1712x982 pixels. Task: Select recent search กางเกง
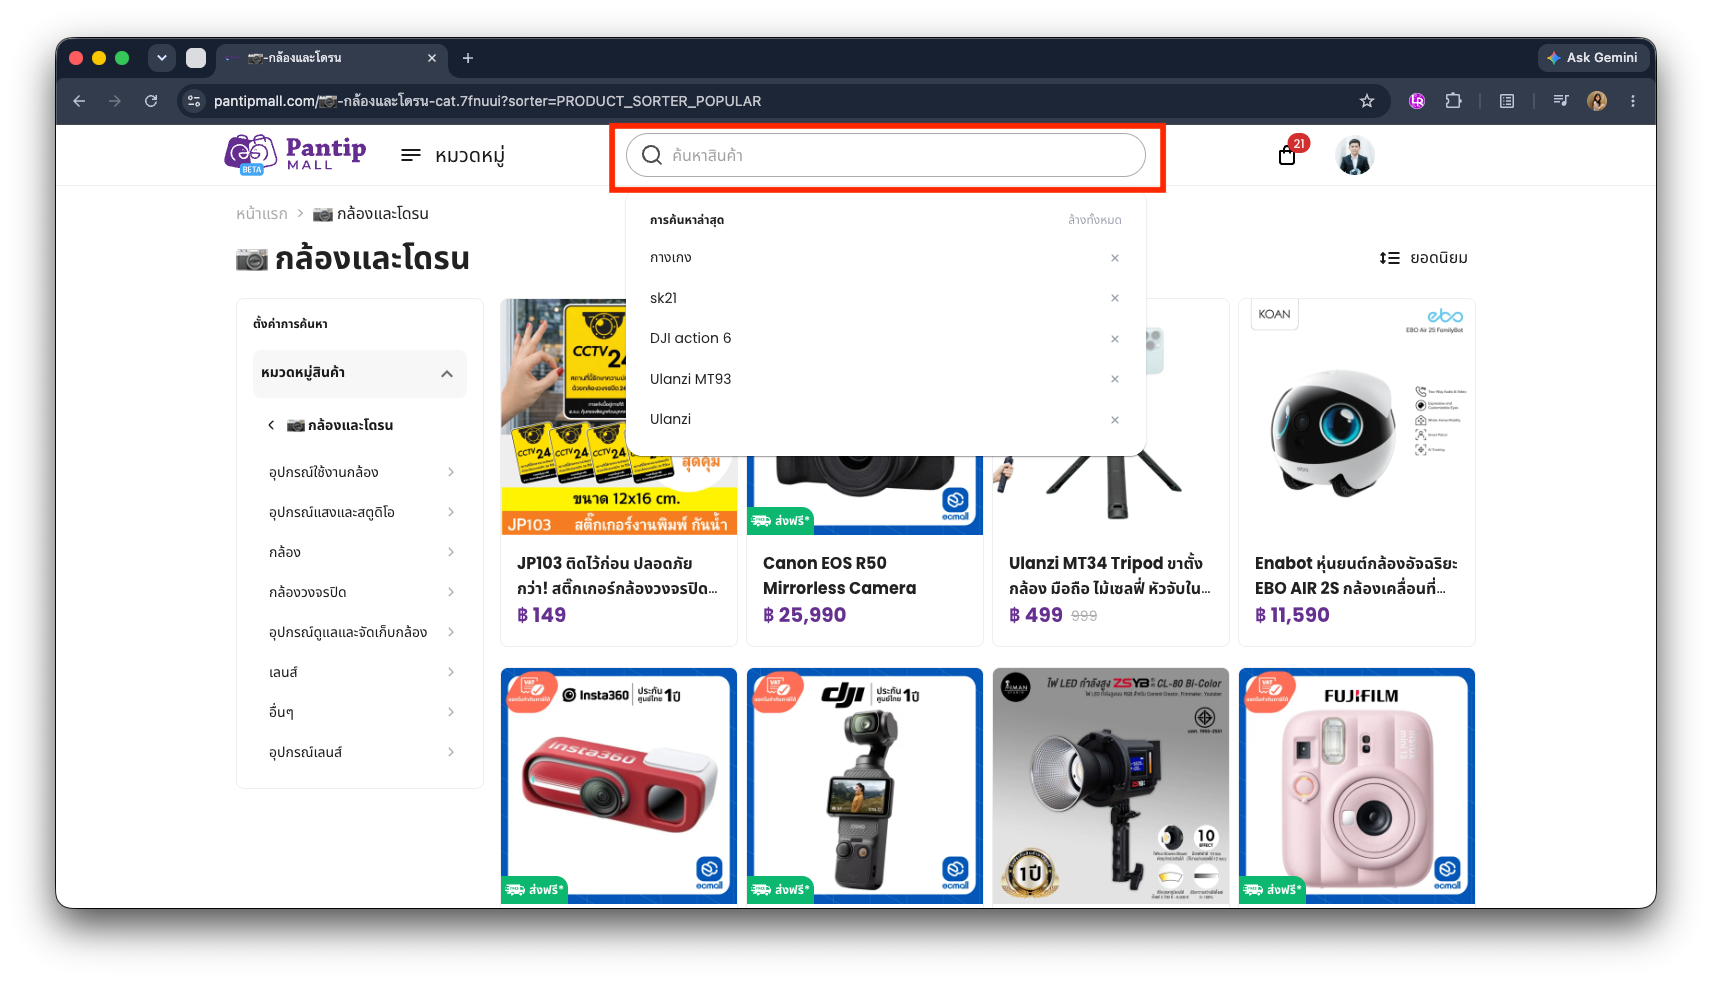tap(671, 258)
